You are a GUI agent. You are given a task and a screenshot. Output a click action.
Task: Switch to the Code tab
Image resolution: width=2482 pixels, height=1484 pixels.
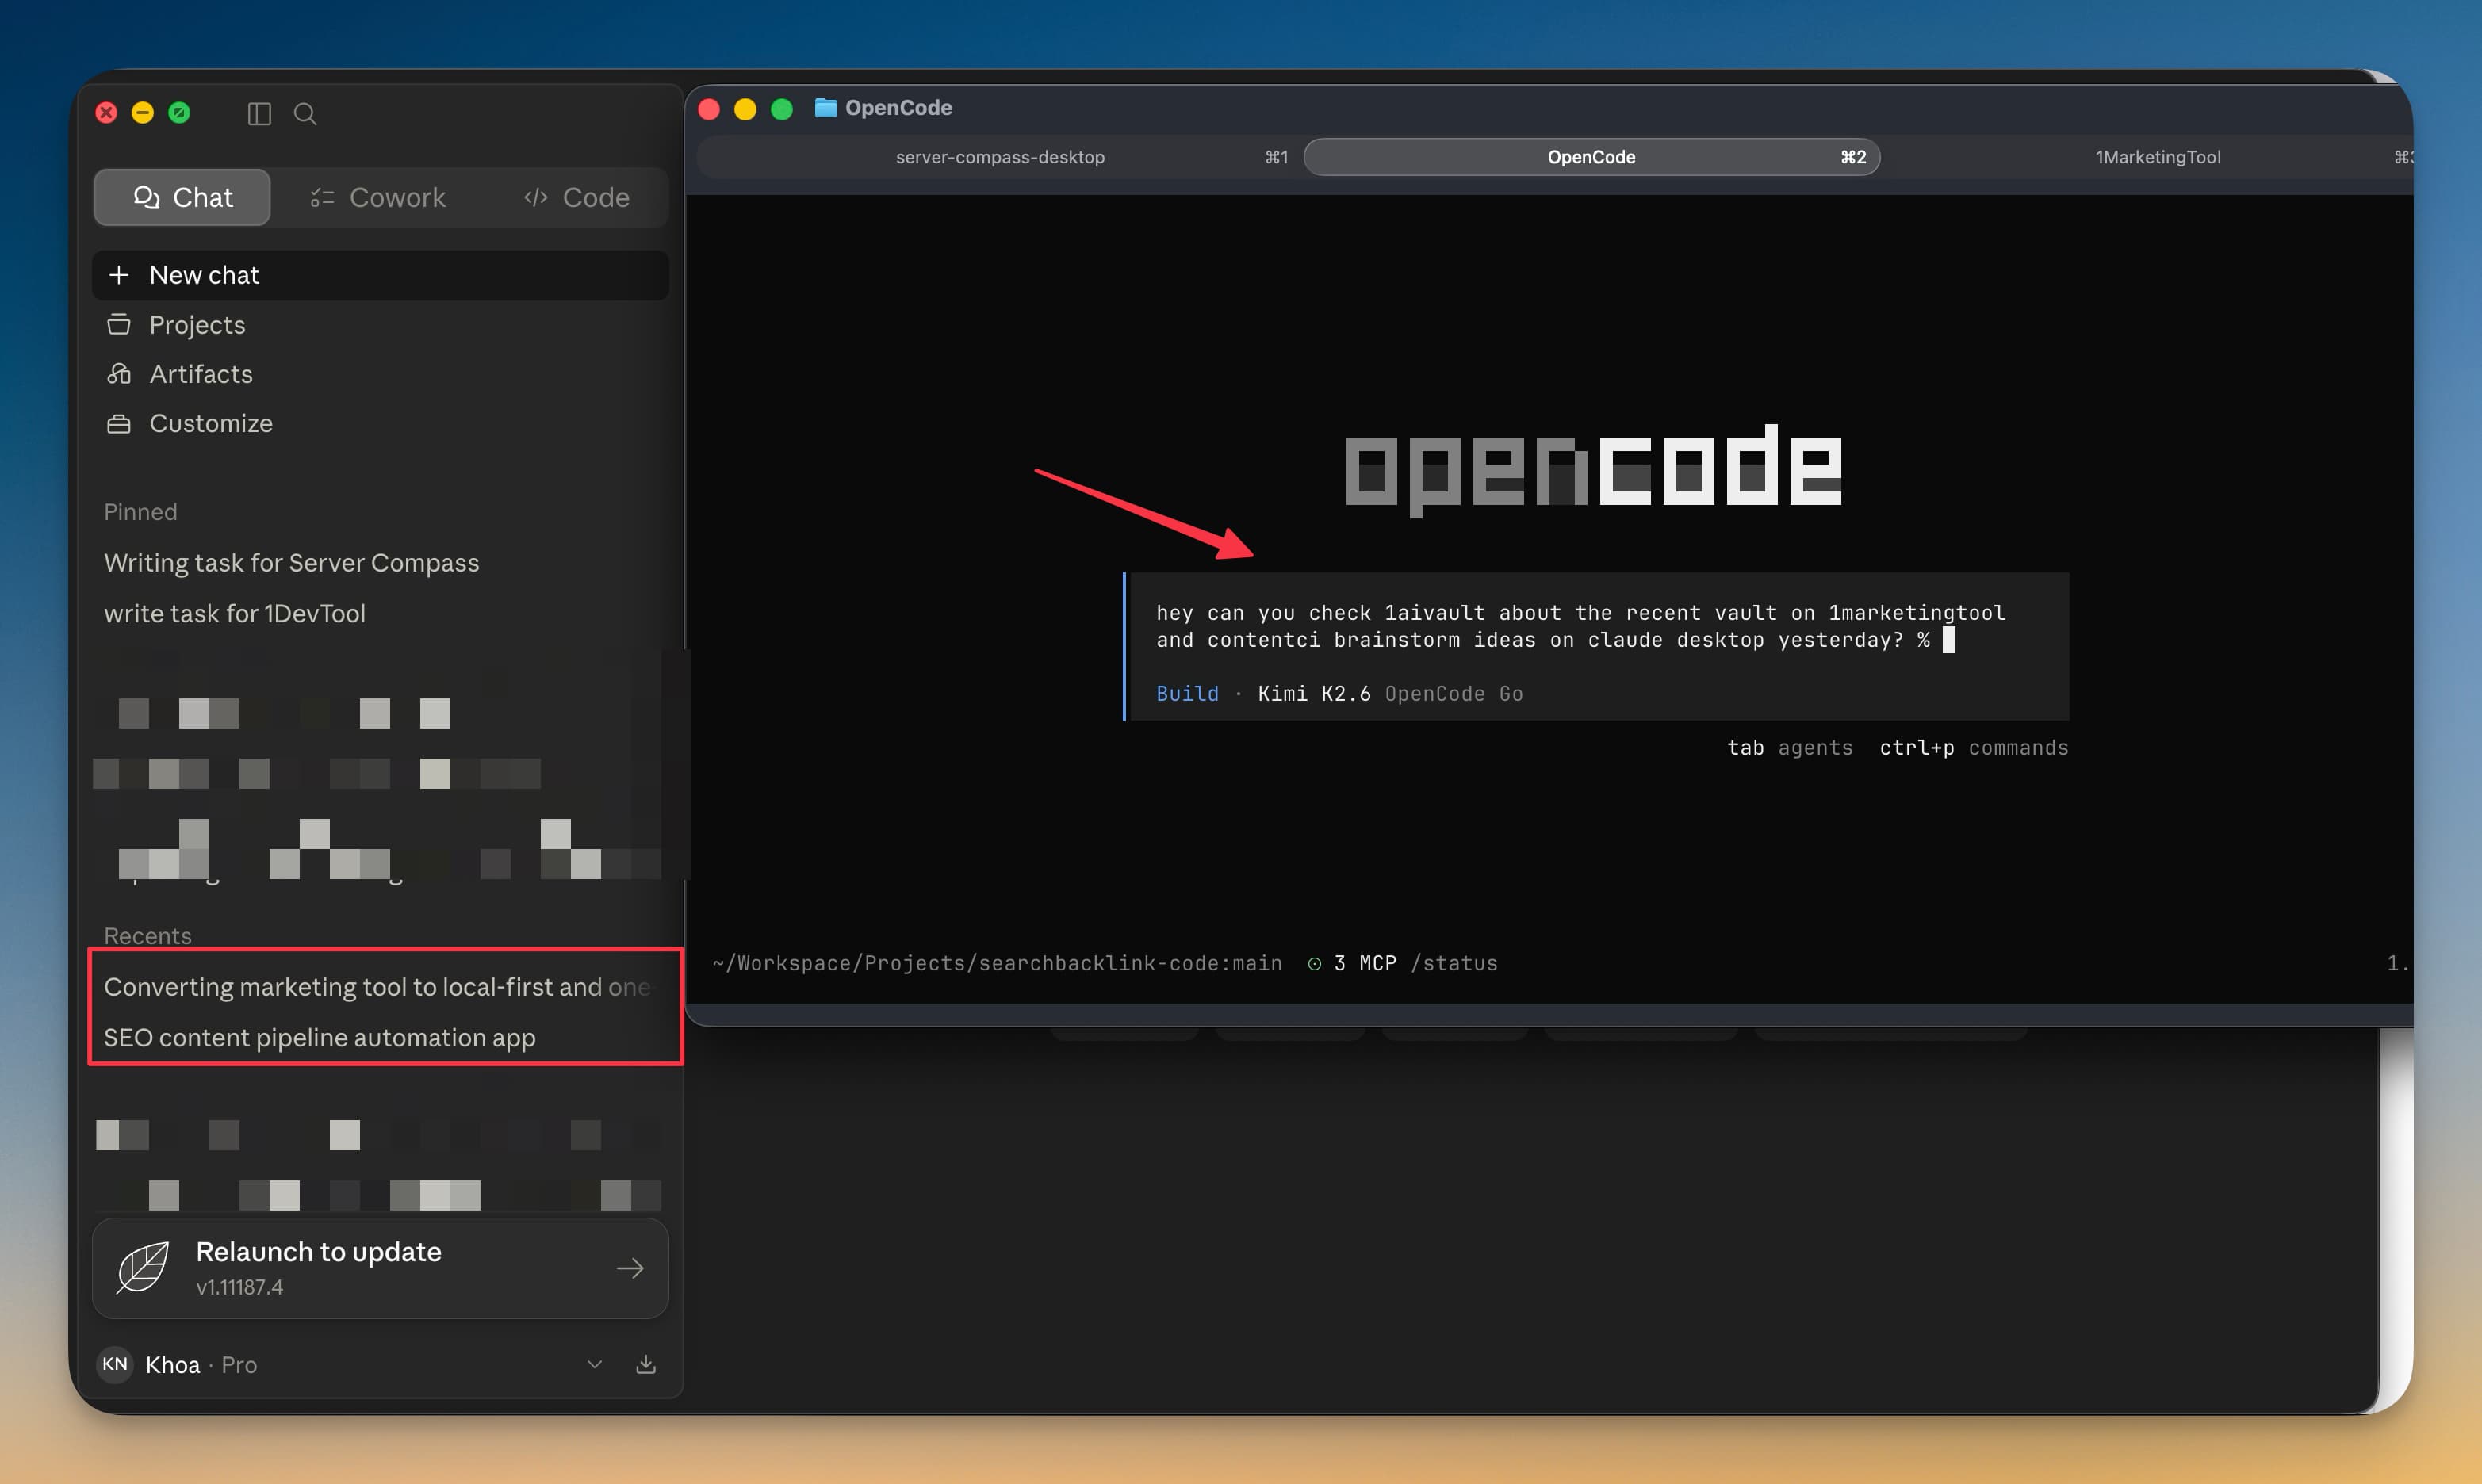pos(576,197)
